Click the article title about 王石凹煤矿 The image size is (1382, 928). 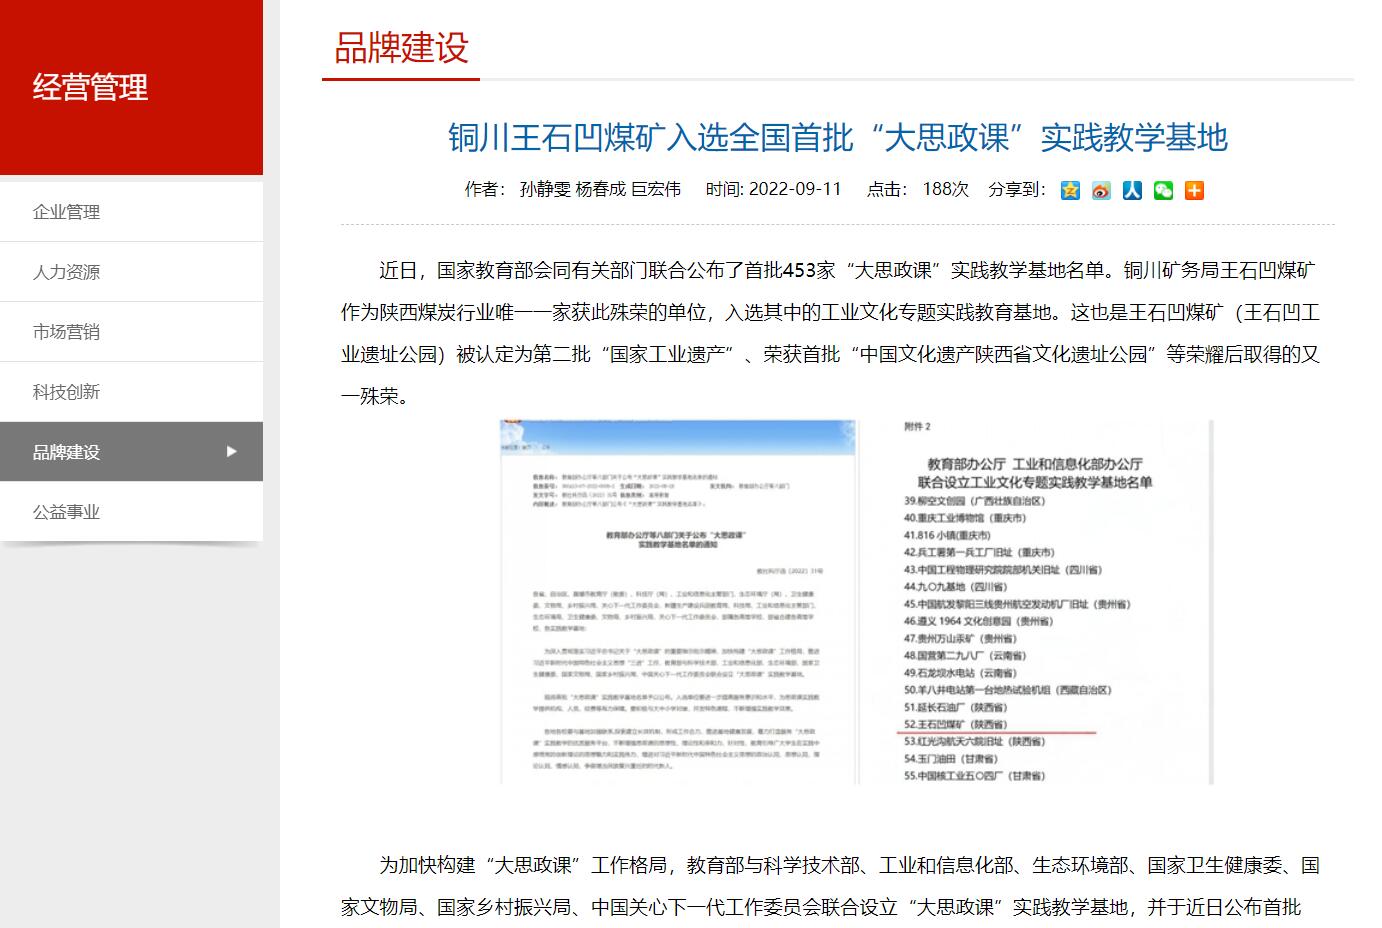click(x=837, y=137)
